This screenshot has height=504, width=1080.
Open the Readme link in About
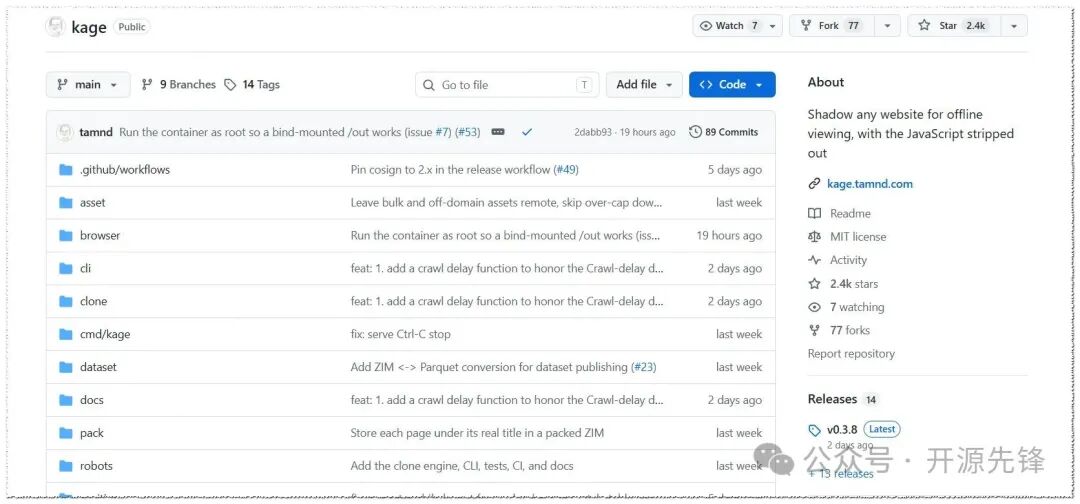point(850,213)
